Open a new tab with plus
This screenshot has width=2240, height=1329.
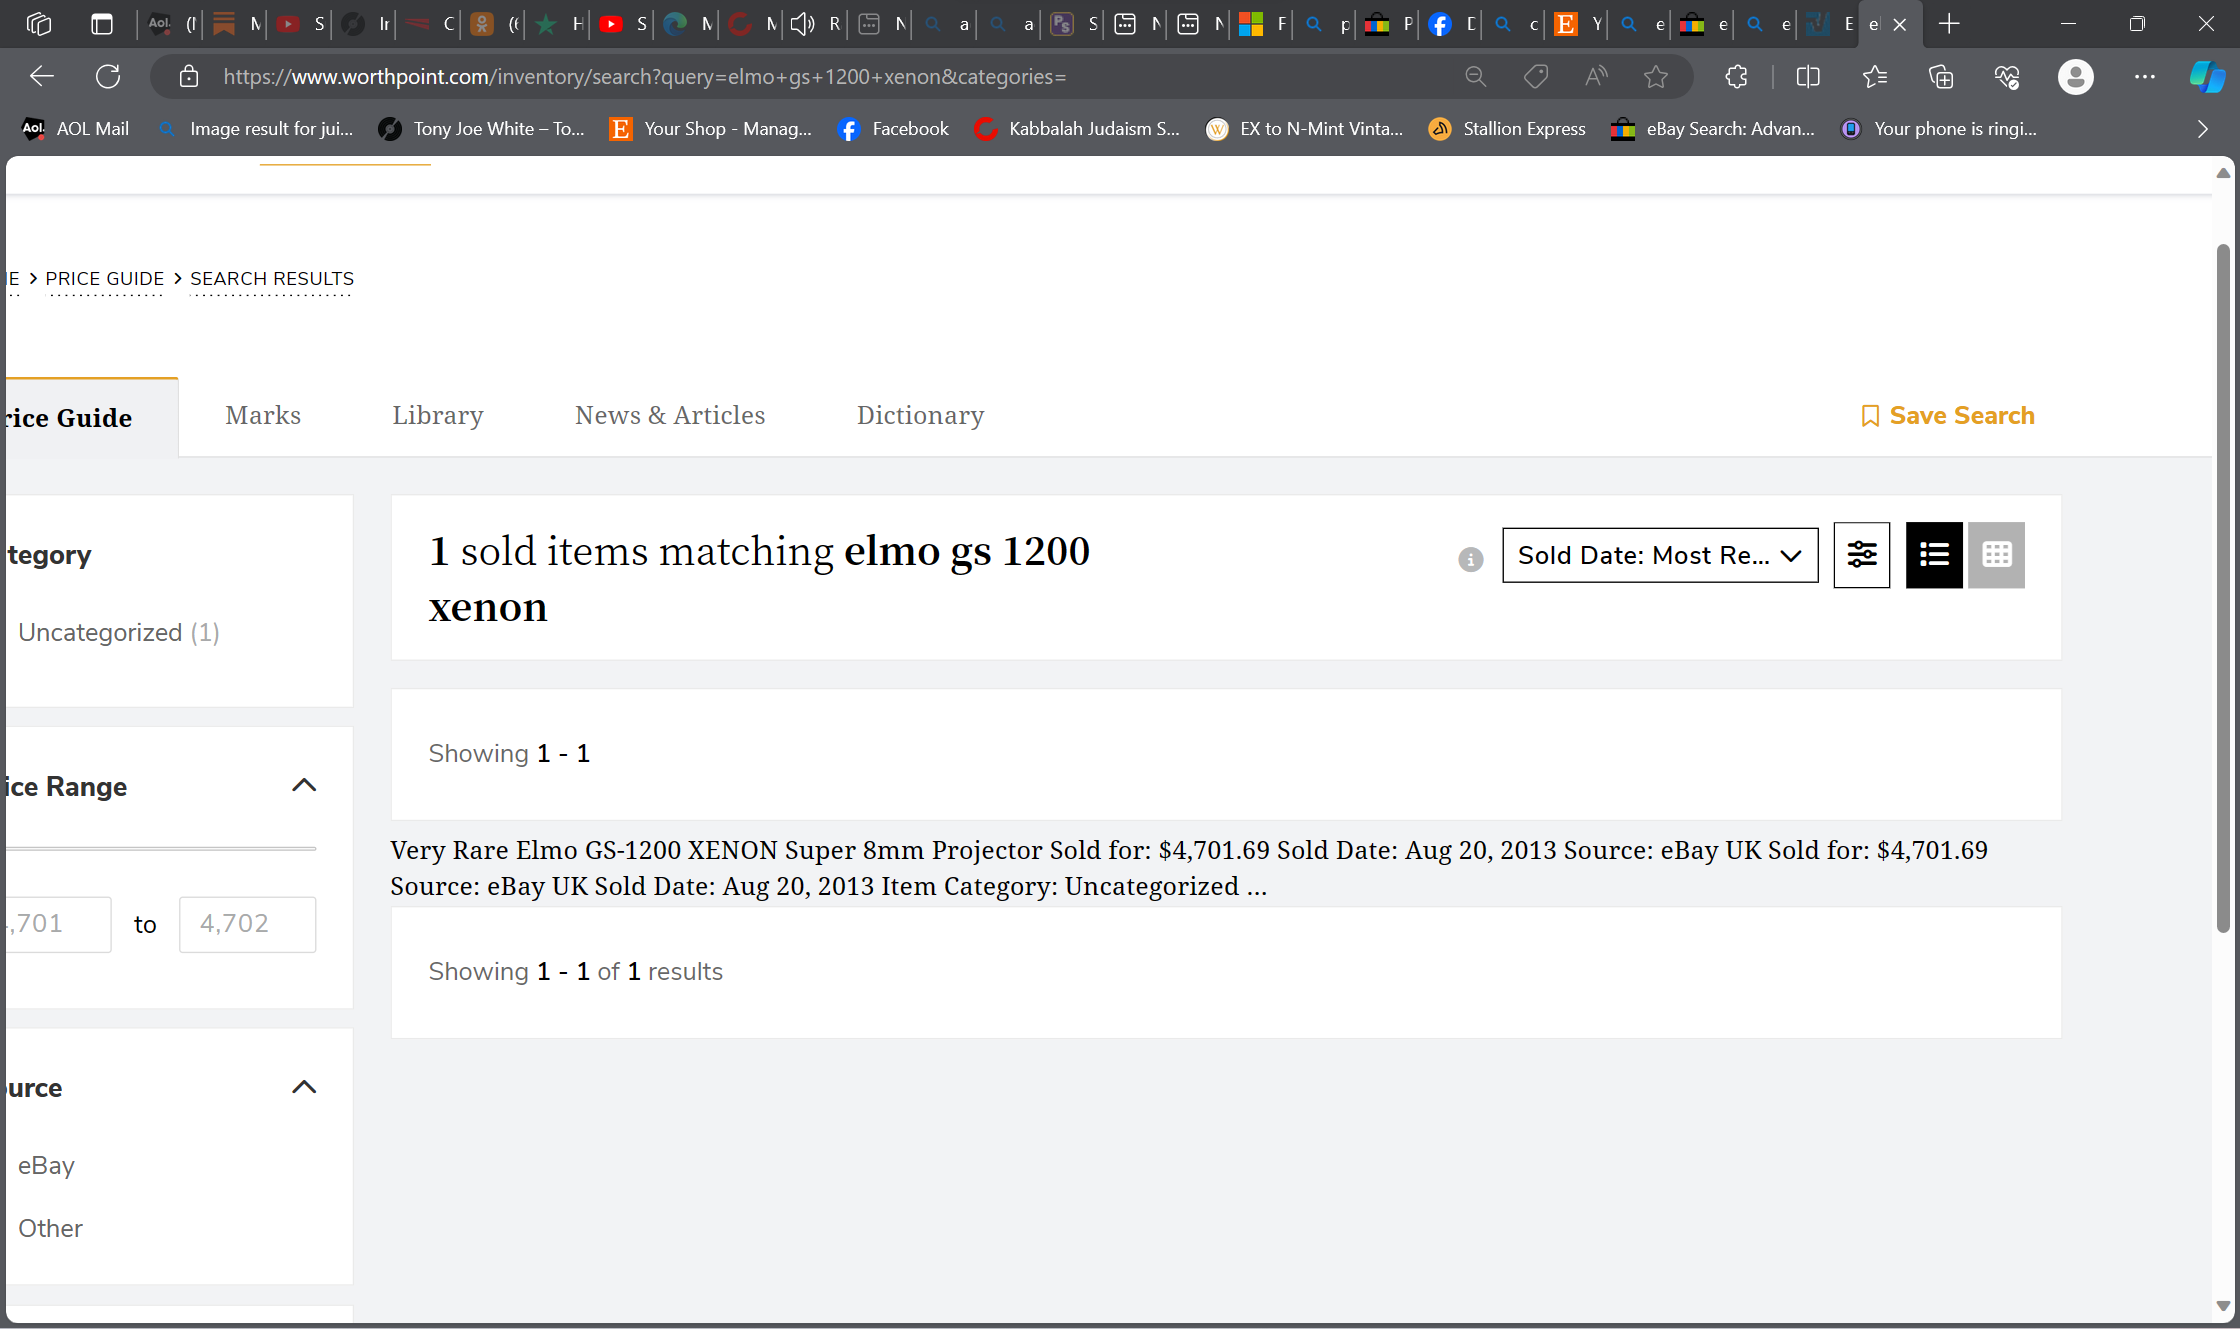(1949, 24)
